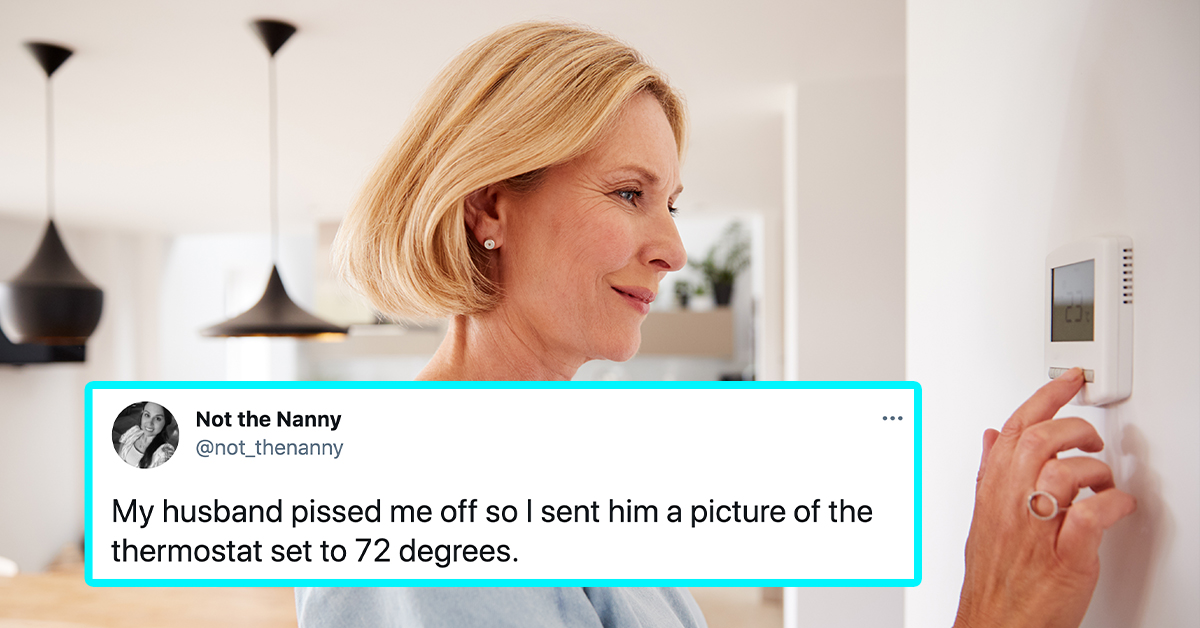Screen dimensions: 1200x628
Task: Click the thermostat button under the finger
Action: coord(1070,375)
